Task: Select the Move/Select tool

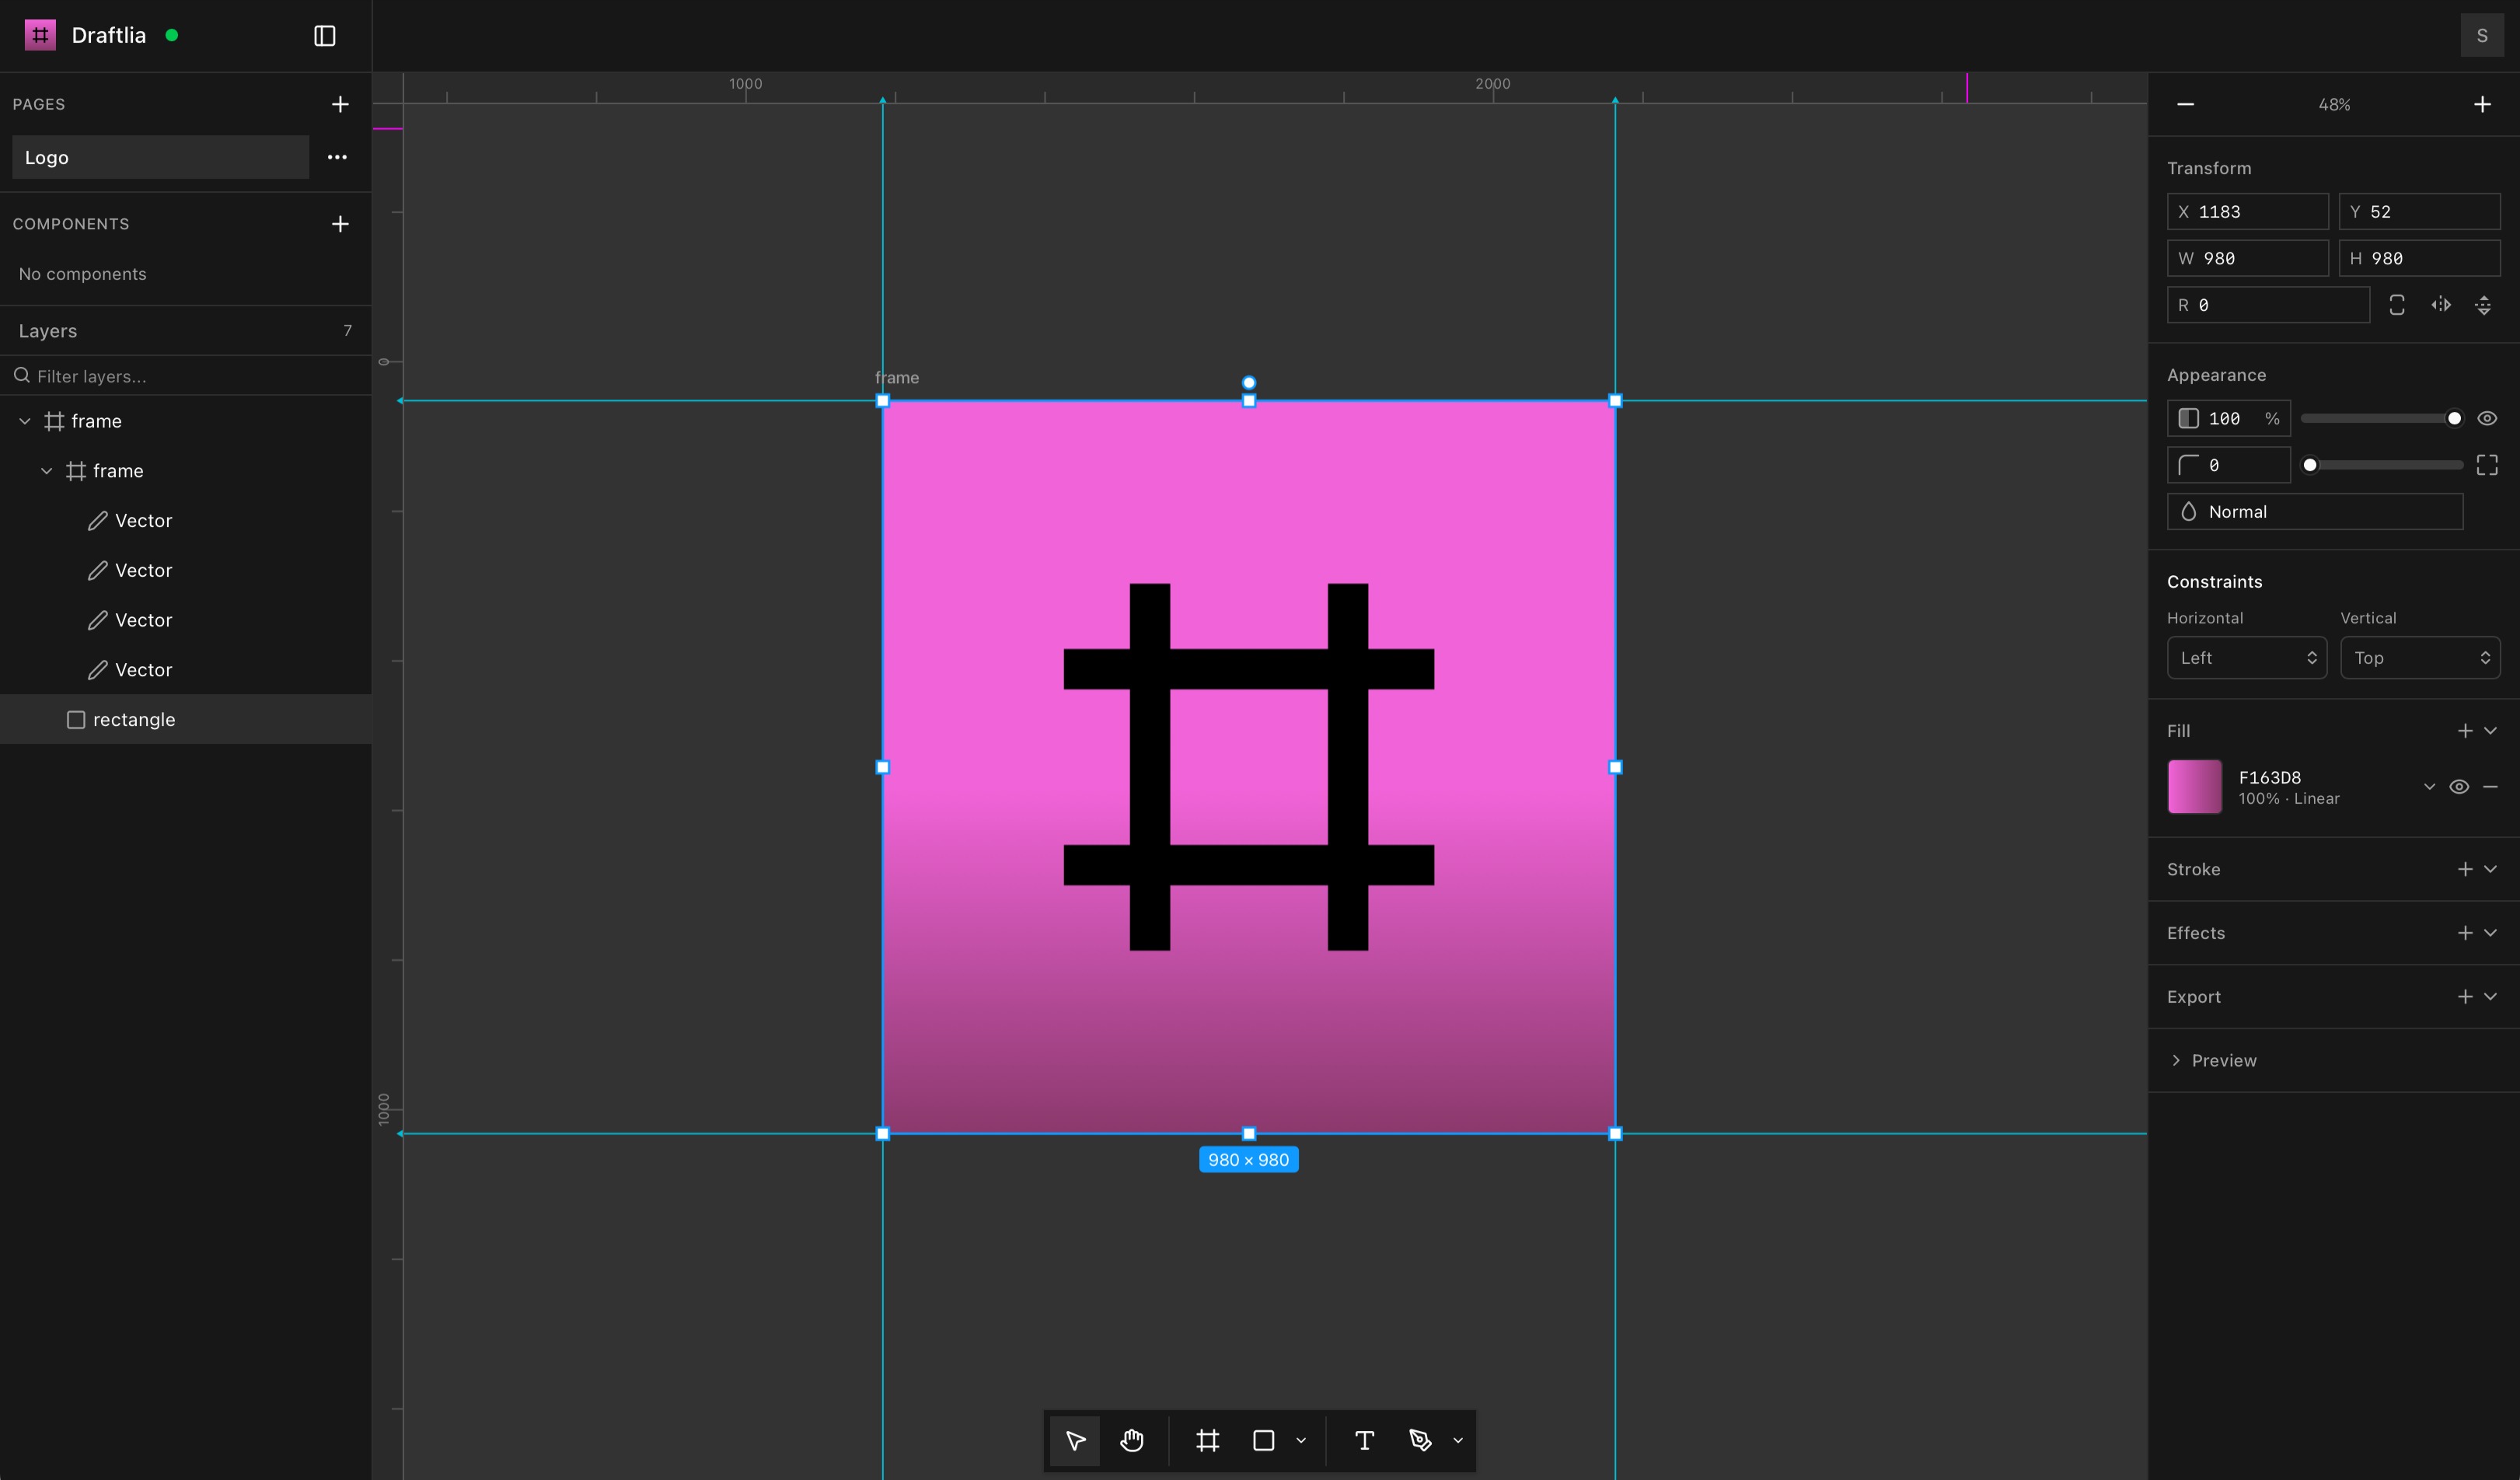Action: tap(1074, 1441)
